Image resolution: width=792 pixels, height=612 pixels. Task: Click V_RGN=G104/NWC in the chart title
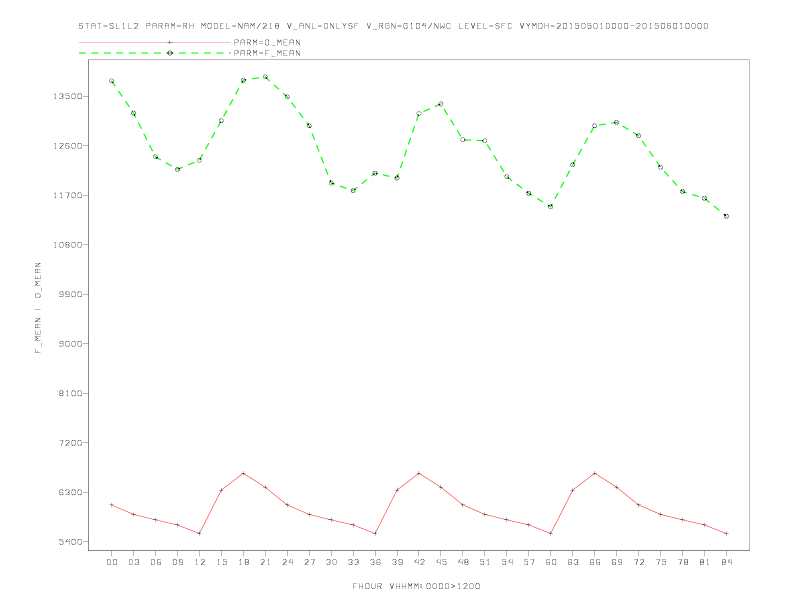click(x=409, y=26)
